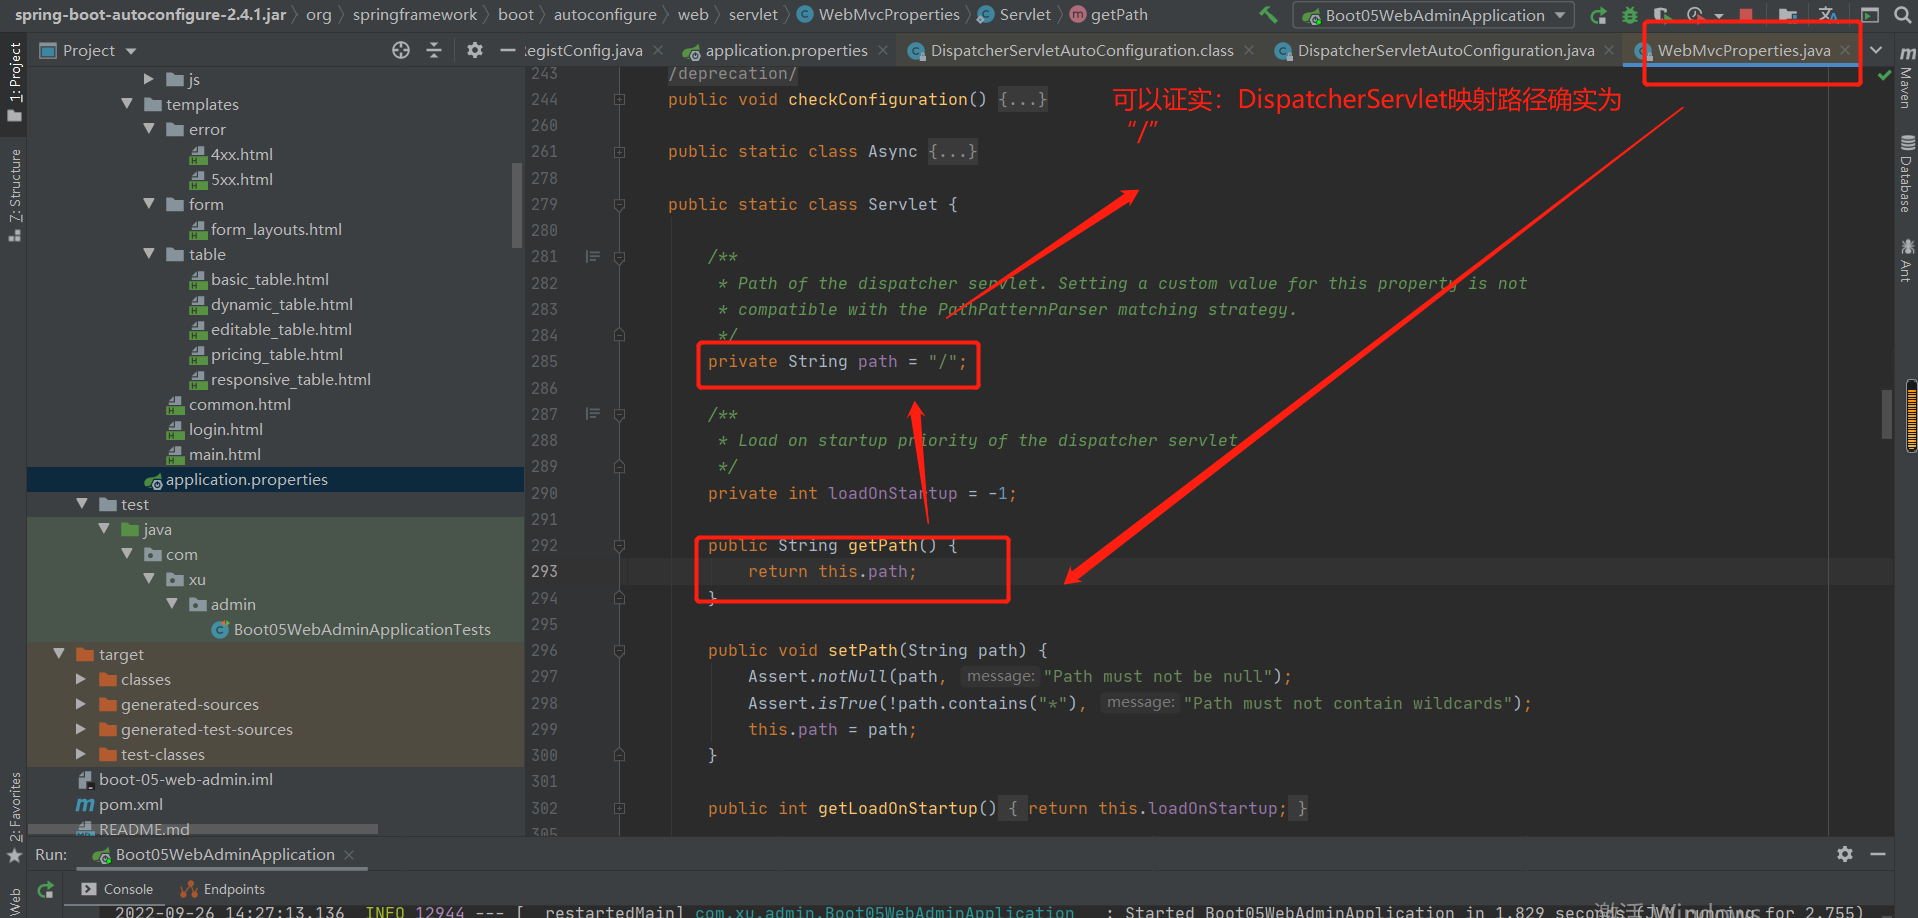
Task: Open the Boot05WebAdminApplication run configuration dropdown
Action: 1433,15
